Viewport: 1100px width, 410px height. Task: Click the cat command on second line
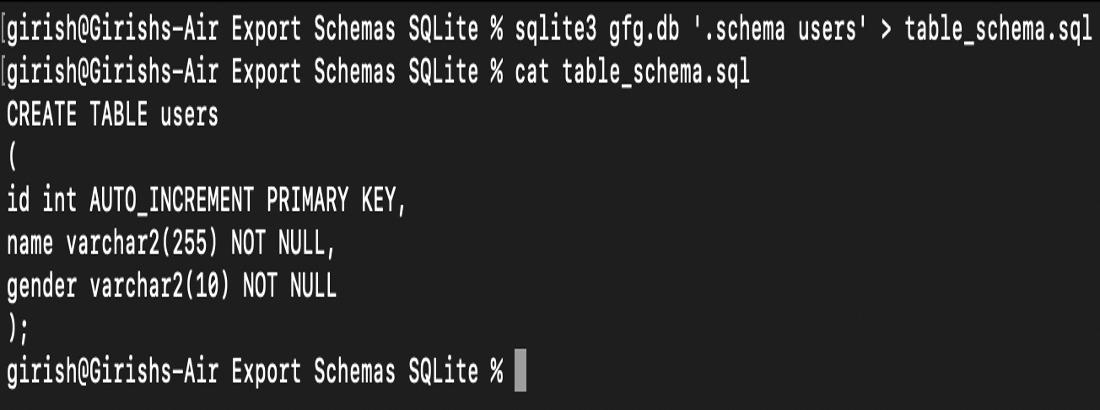click(533, 73)
